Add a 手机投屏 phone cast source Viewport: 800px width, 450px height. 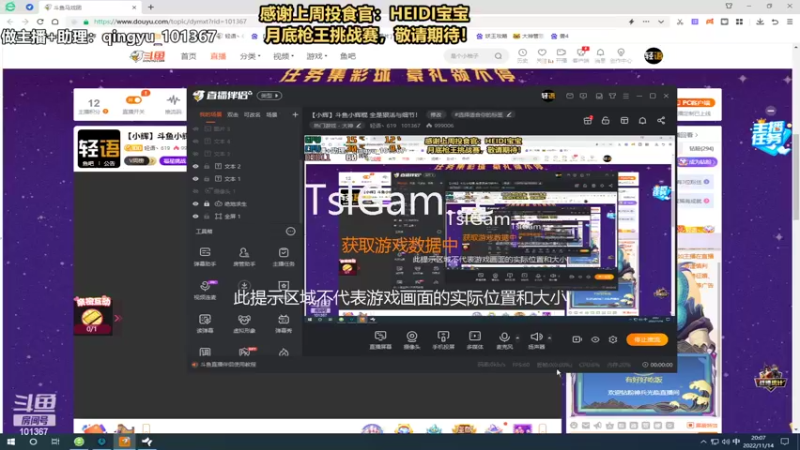[443, 340]
